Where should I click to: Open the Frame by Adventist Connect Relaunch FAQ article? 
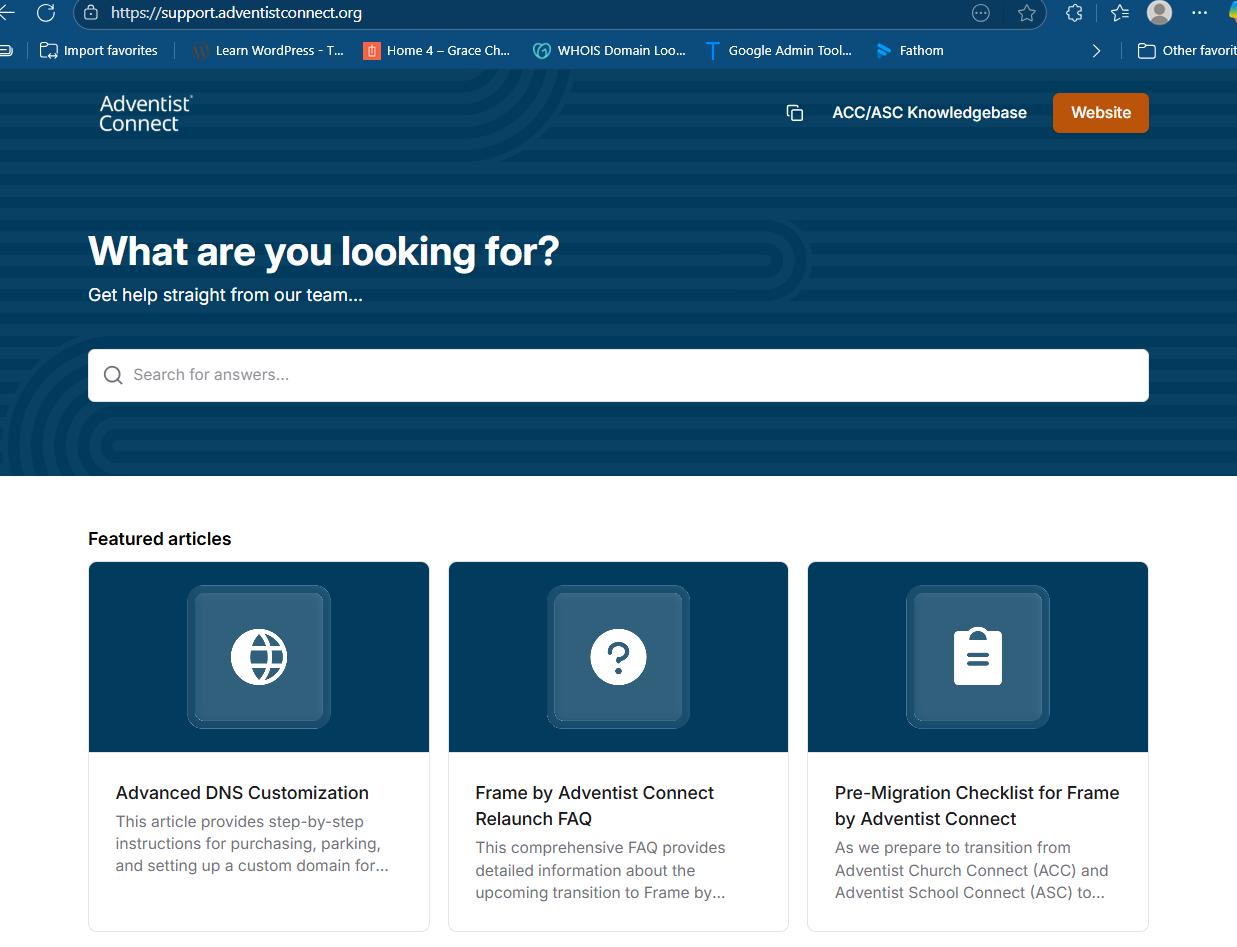click(x=594, y=805)
